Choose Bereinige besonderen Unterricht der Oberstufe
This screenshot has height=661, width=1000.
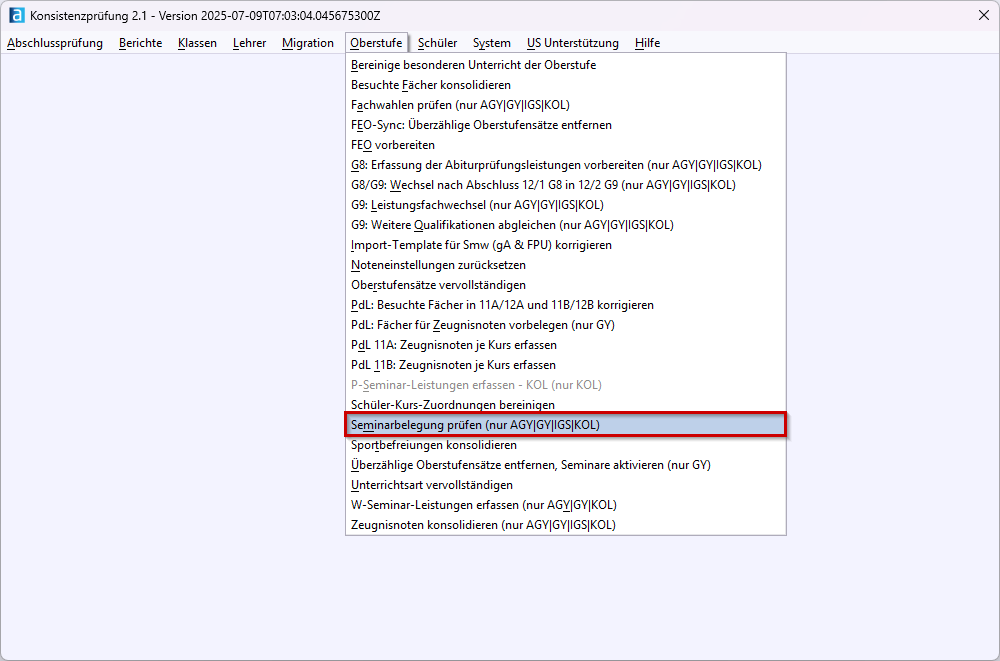tap(566, 65)
